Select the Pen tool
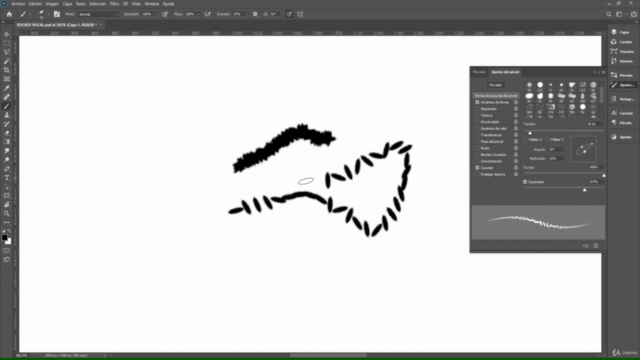Image resolution: width=640 pixels, height=360 pixels. tap(7, 169)
